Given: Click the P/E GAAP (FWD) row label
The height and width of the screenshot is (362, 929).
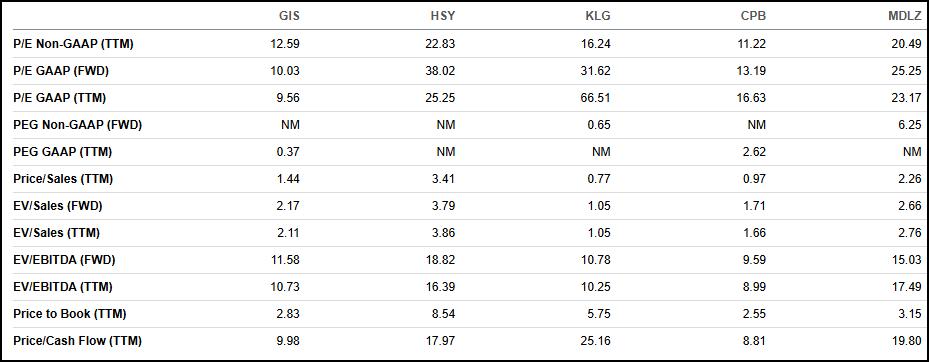Looking at the screenshot, I should [x=60, y=71].
